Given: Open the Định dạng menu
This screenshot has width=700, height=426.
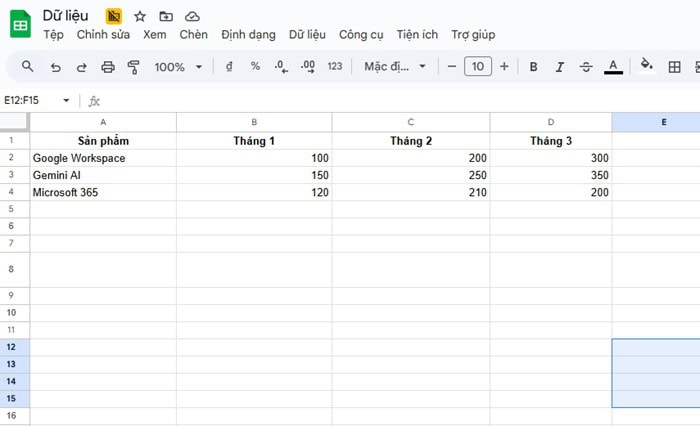Looking at the screenshot, I should point(248,34).
